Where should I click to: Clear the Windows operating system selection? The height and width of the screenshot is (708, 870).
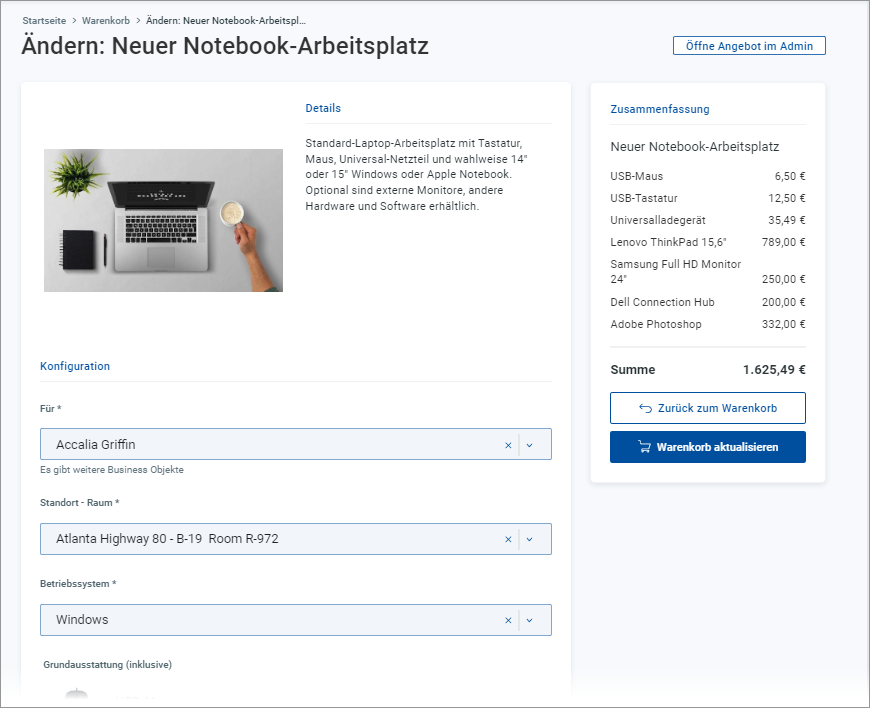(507, 620)
